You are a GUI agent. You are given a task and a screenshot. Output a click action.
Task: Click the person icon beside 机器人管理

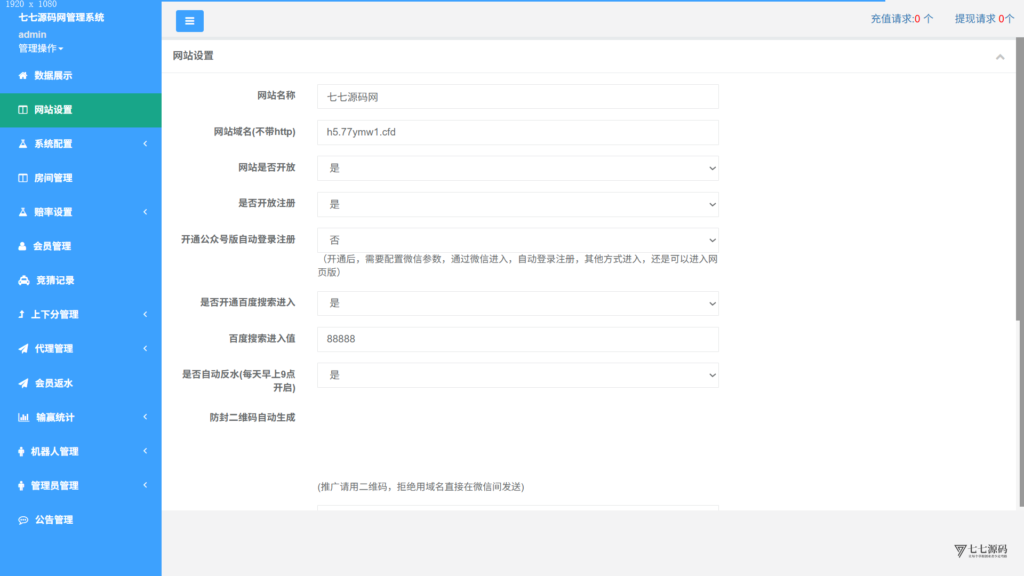click(x=21, y=451)
